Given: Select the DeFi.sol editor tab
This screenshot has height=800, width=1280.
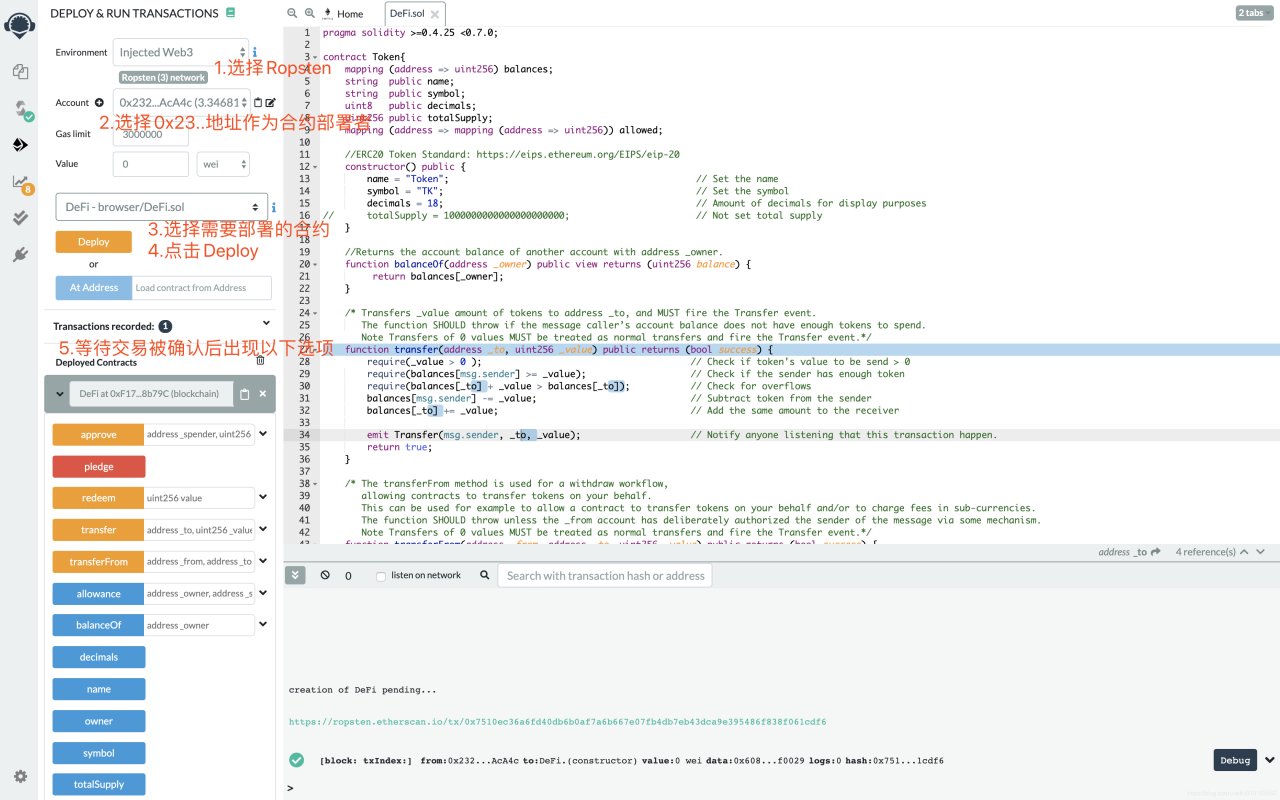Looking at the screenshot, I should click(406, 14).
